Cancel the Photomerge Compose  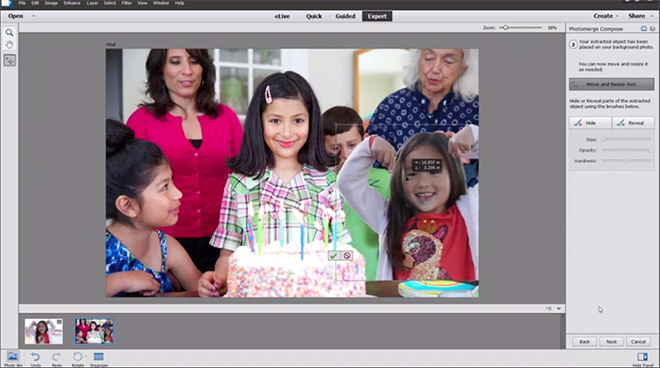tap(638, 341)
